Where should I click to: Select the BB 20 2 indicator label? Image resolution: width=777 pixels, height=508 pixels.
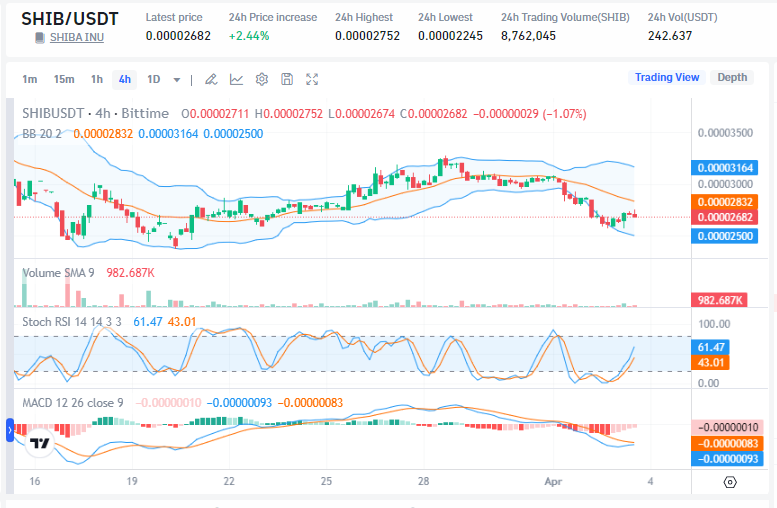click(42, 134)
